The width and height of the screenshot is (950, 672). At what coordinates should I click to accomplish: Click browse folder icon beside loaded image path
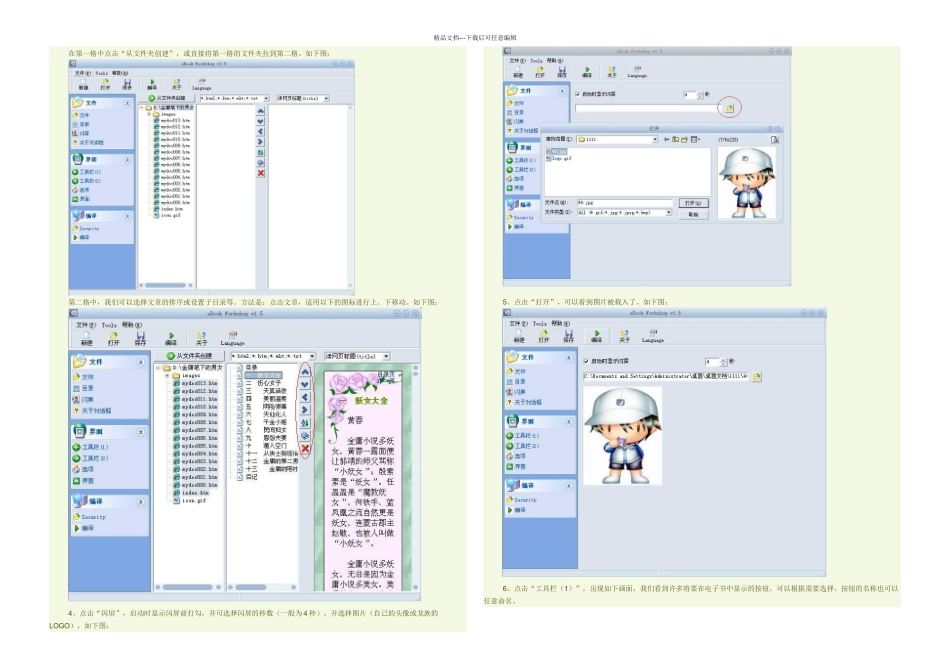pyautogui.click(x=756, y=376)
